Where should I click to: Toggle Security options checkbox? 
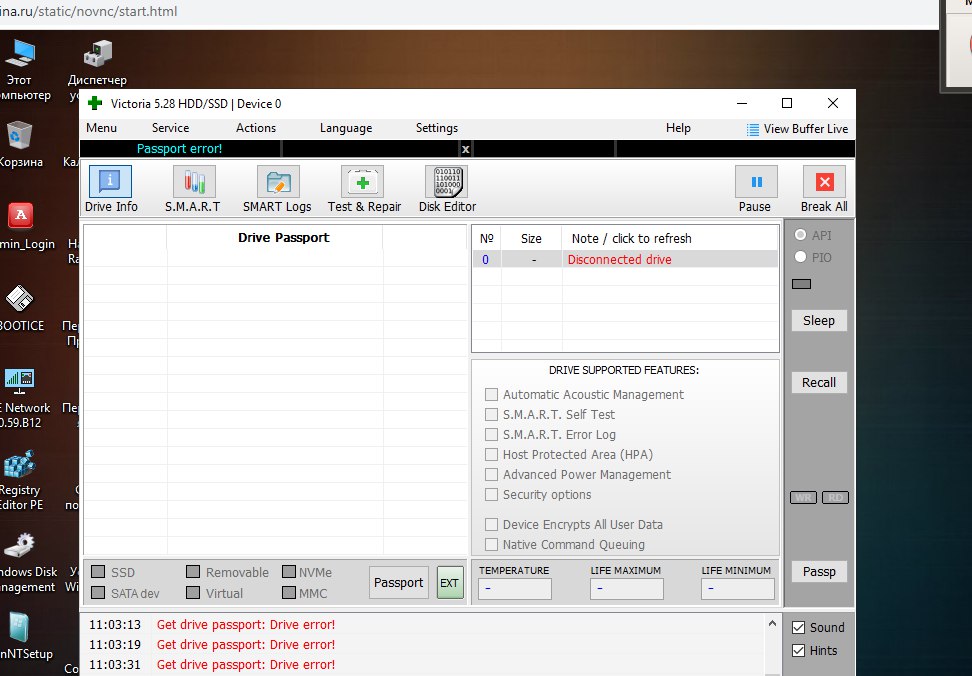coord(491,494)
